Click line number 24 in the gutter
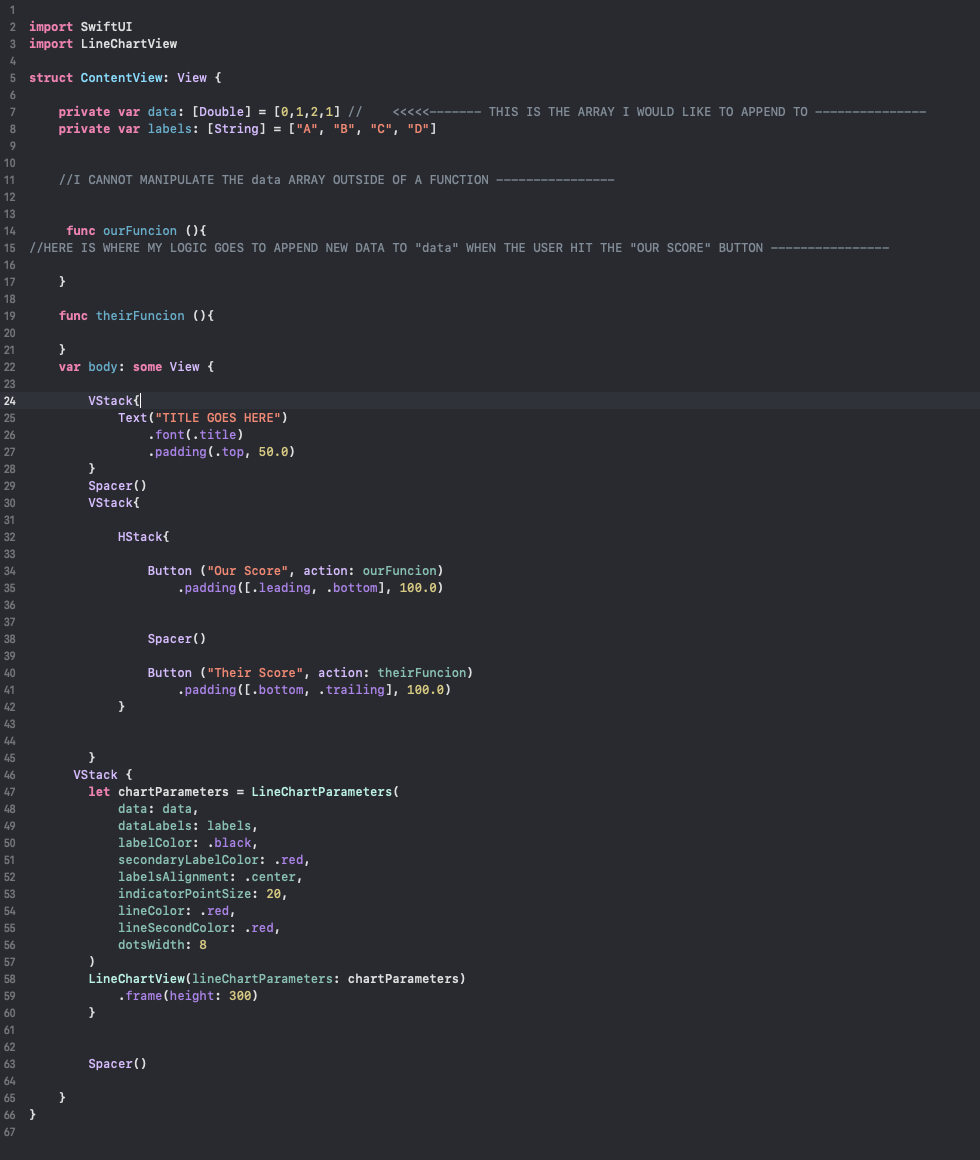The image size is (980, 1160). tap(10, 401)
